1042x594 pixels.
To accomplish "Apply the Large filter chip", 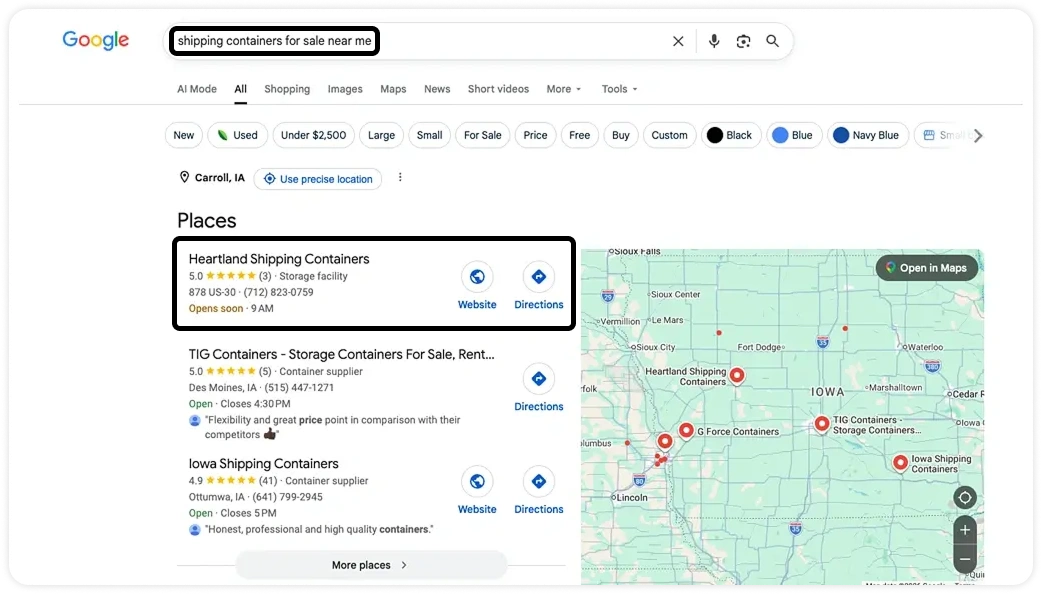I will coord(381,136).
